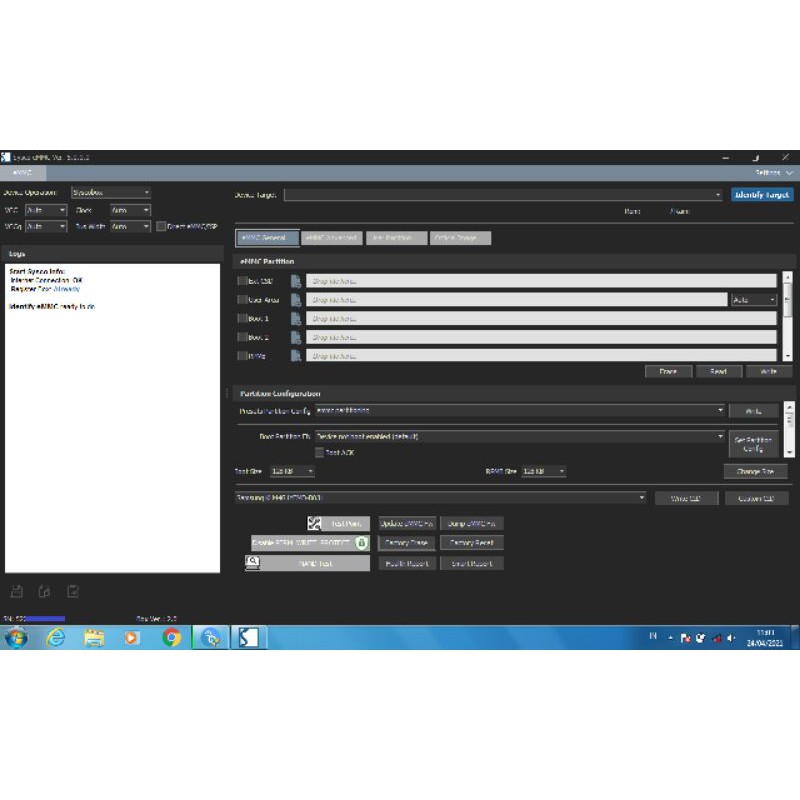Toggle the Boot ACK checkbox
The width and height of the screenshot is (800, 800).
pyautogui.click(x=319, y=452)
